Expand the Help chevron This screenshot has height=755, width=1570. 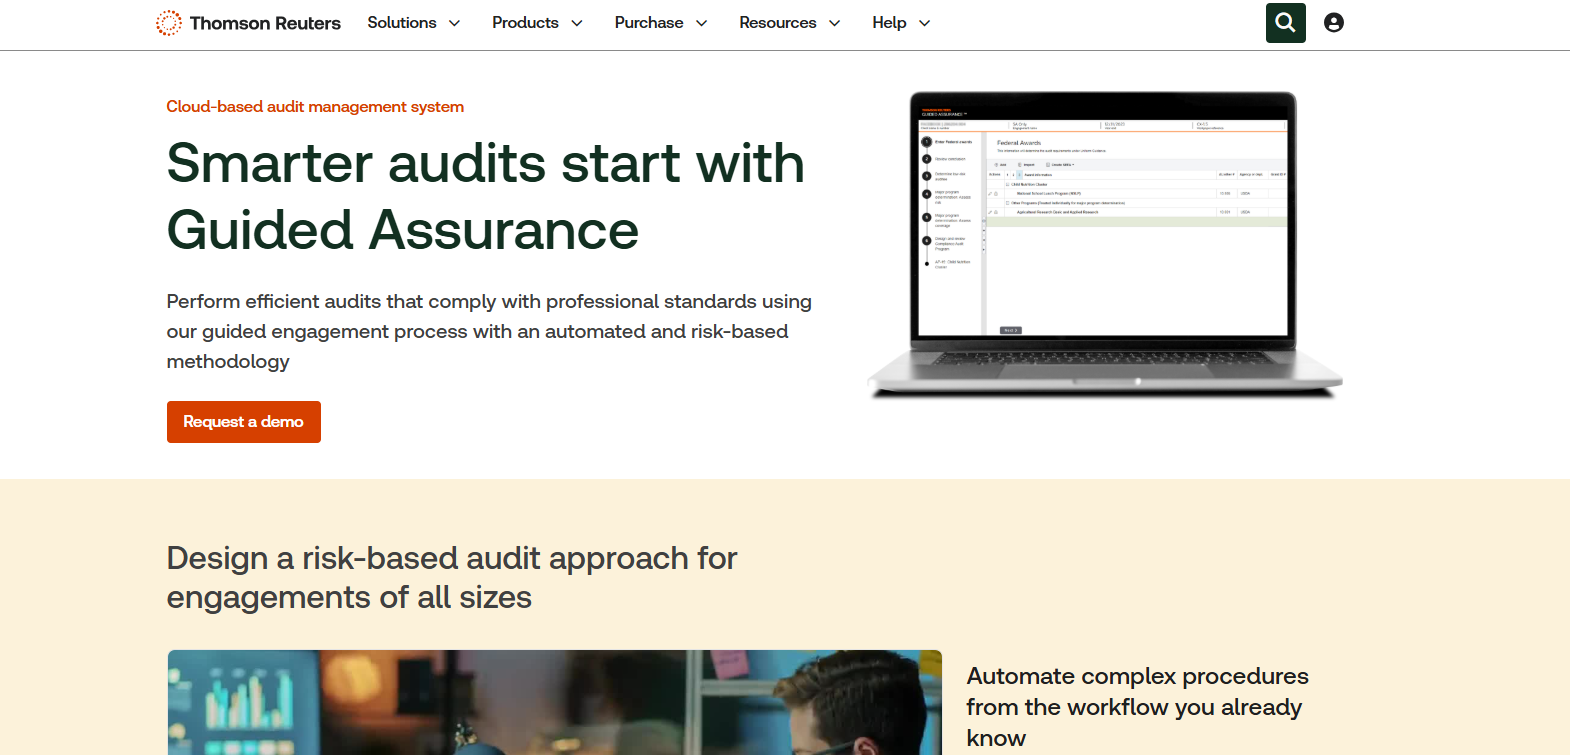tap(924, 23)
